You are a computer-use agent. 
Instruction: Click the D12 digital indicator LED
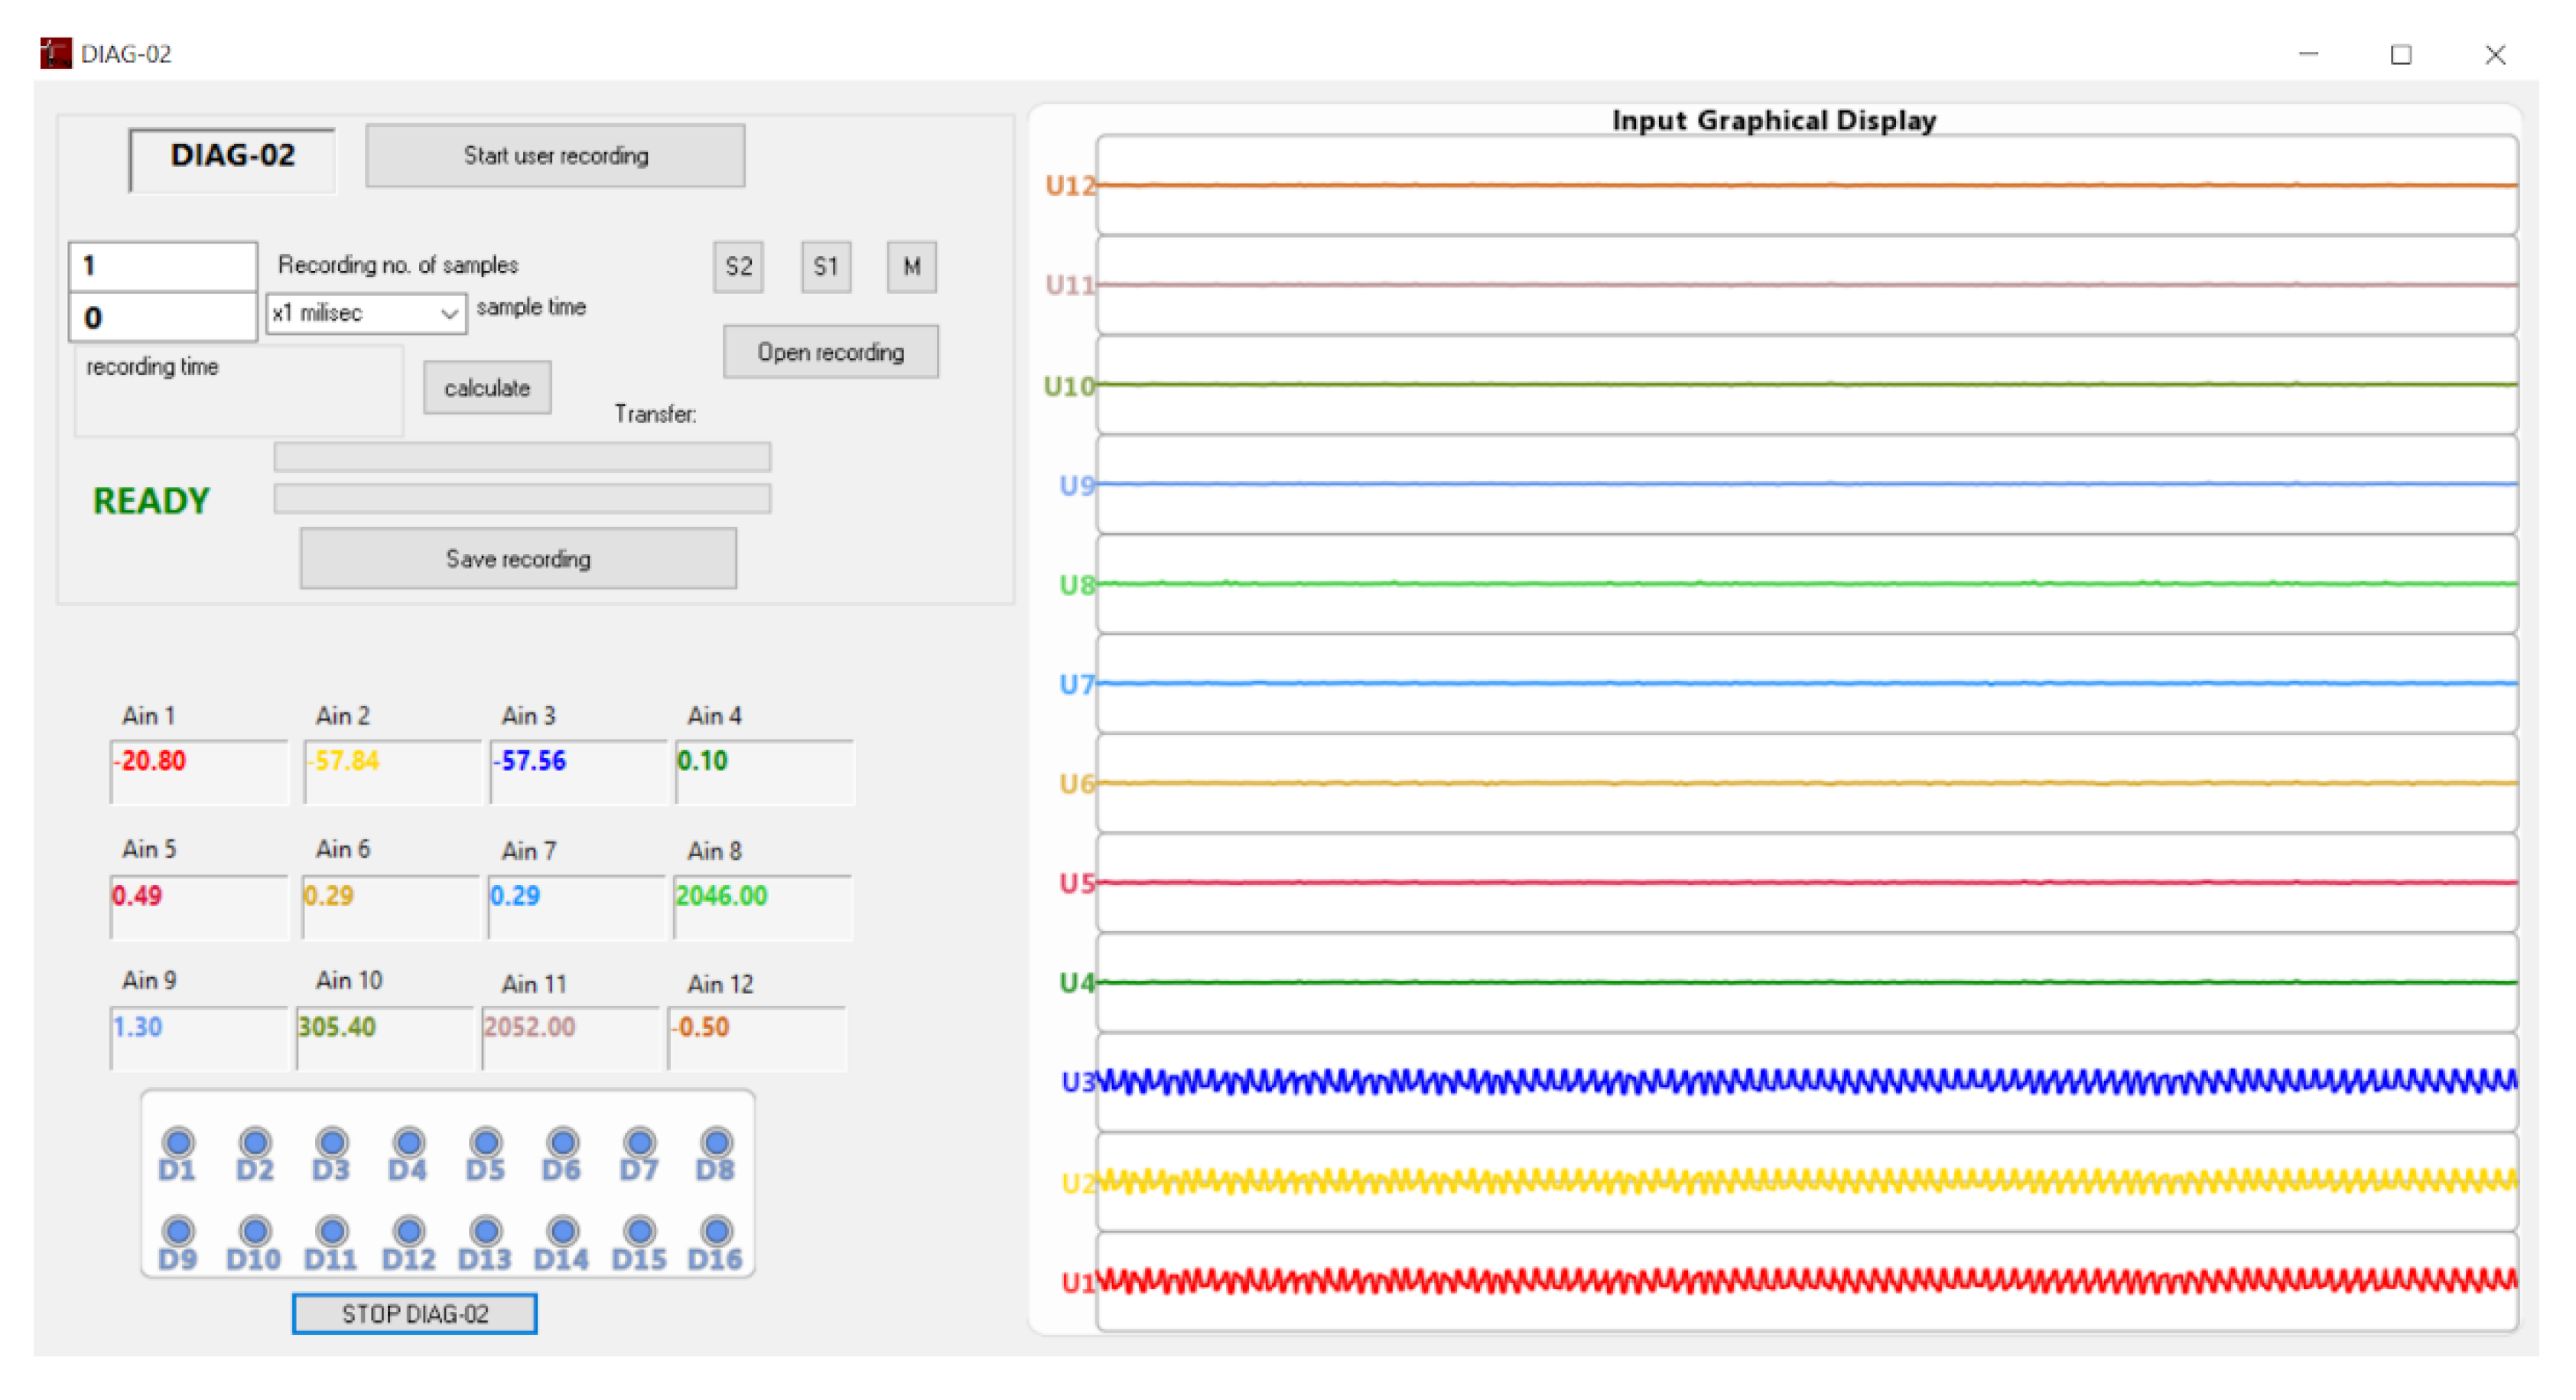tap(409, 1230)
